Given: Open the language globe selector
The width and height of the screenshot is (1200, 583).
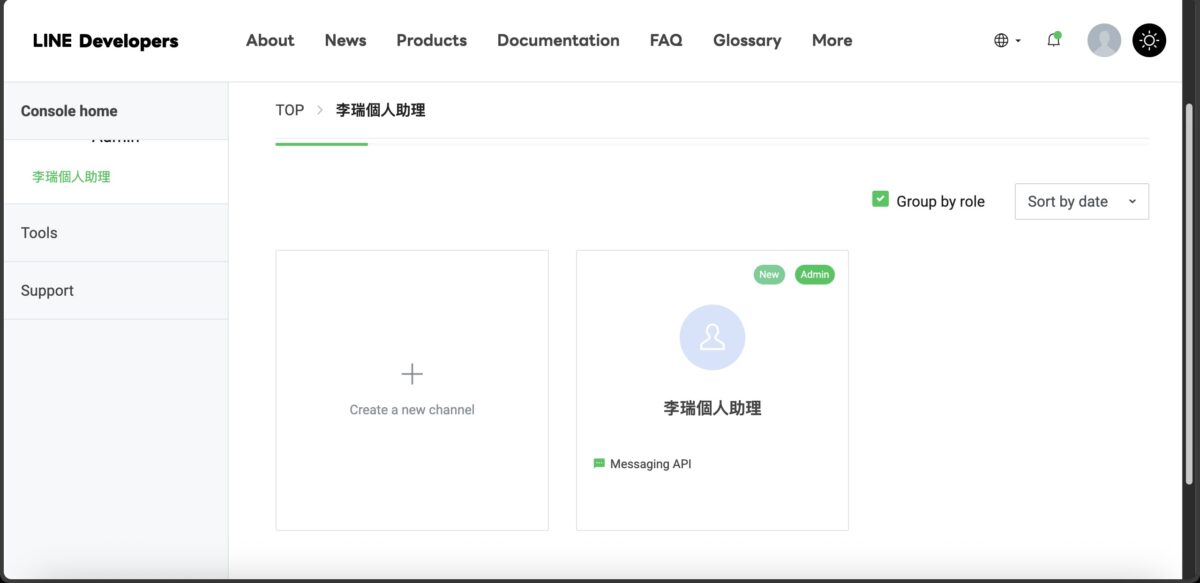Looking at the screenshot, I should pos(1007,41).
